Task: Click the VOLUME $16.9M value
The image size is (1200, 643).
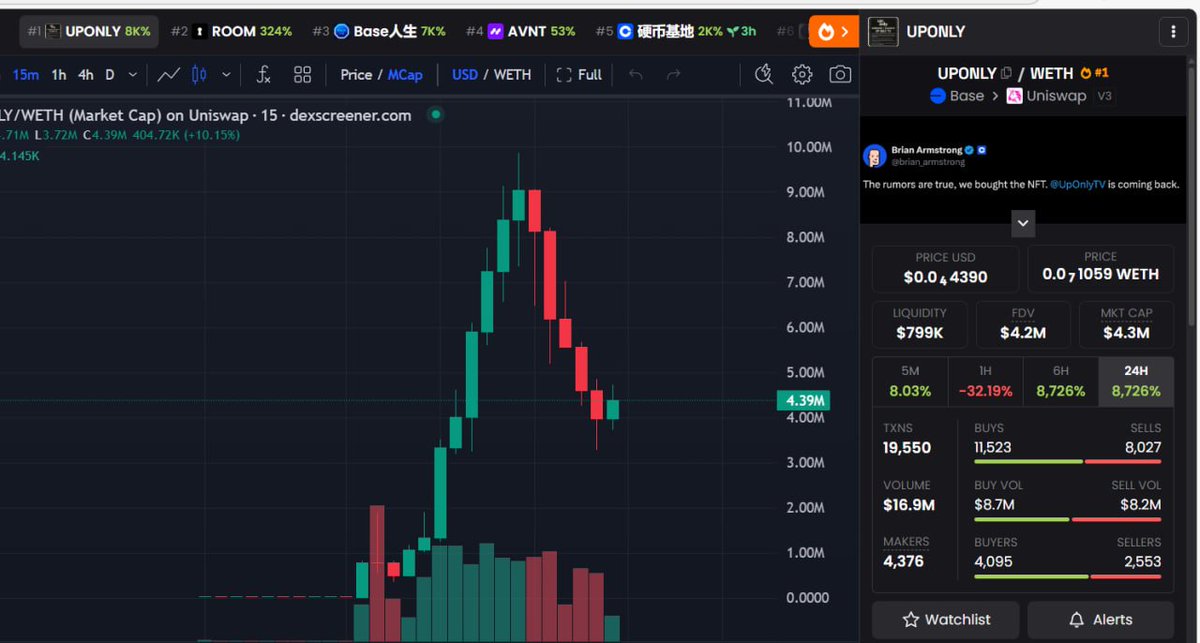Action: (x=909, y=506)
